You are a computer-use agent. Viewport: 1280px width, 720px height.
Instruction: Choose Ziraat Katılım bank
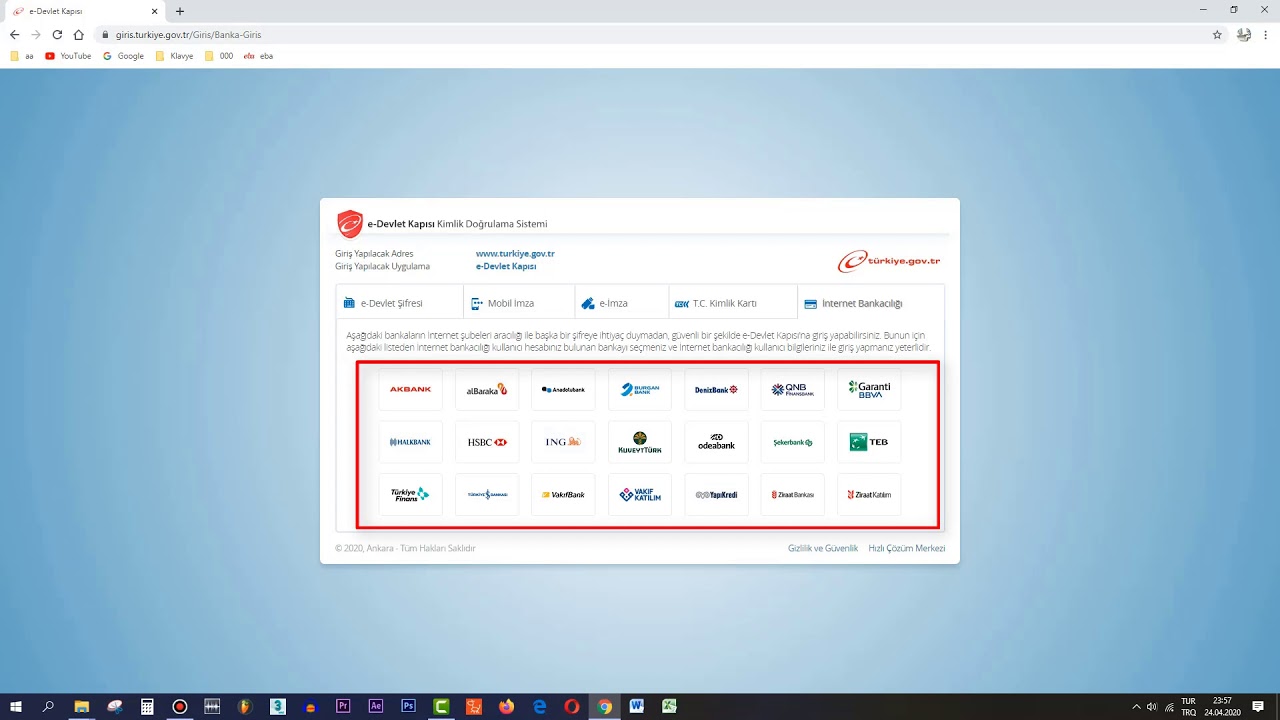pyautogui.click(x=869, y=494)
